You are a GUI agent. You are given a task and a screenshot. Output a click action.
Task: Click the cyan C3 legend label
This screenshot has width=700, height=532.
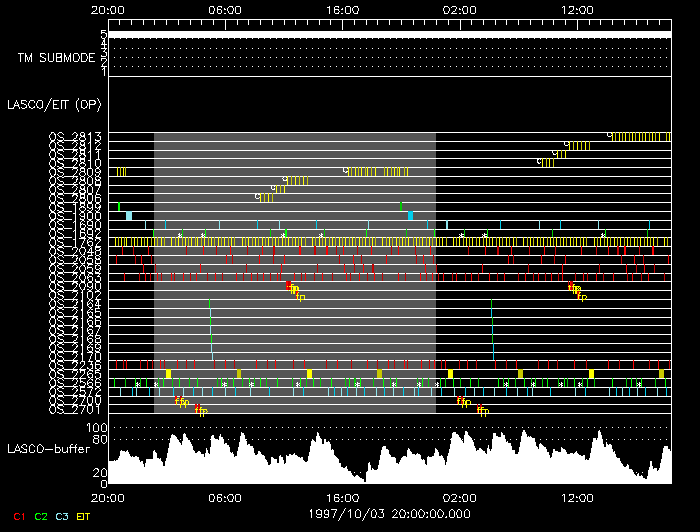62,516
